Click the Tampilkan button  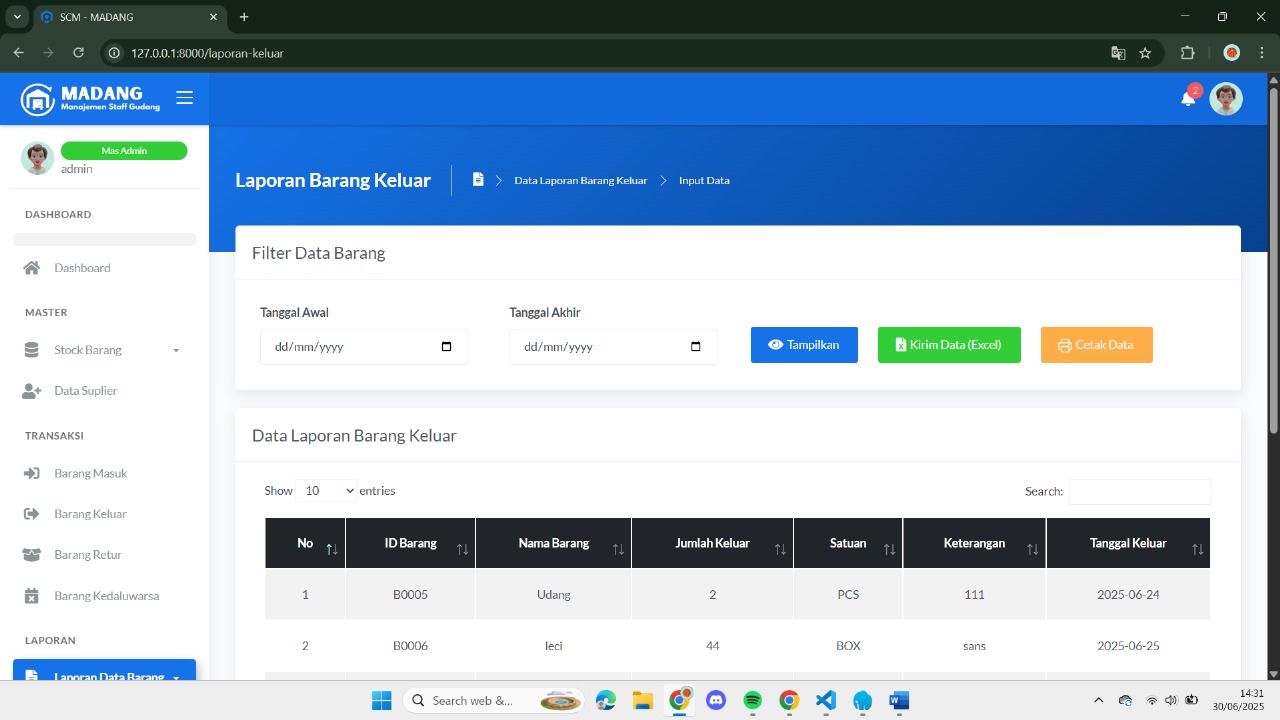804,345
